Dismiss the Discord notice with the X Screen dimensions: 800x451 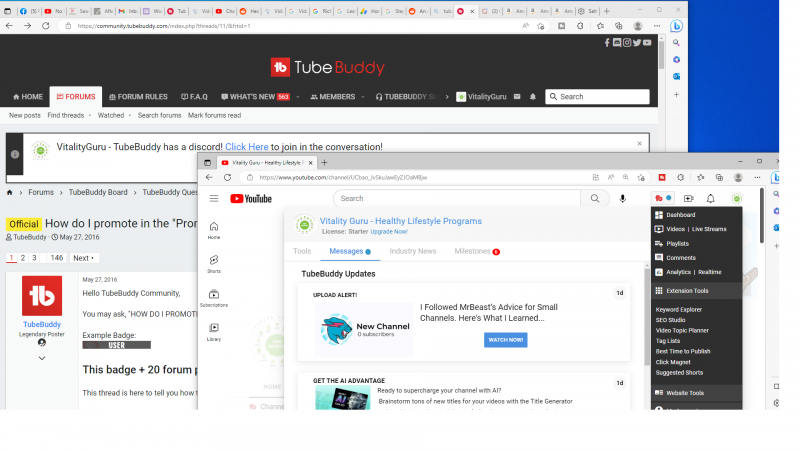click(x=16, y=155)
